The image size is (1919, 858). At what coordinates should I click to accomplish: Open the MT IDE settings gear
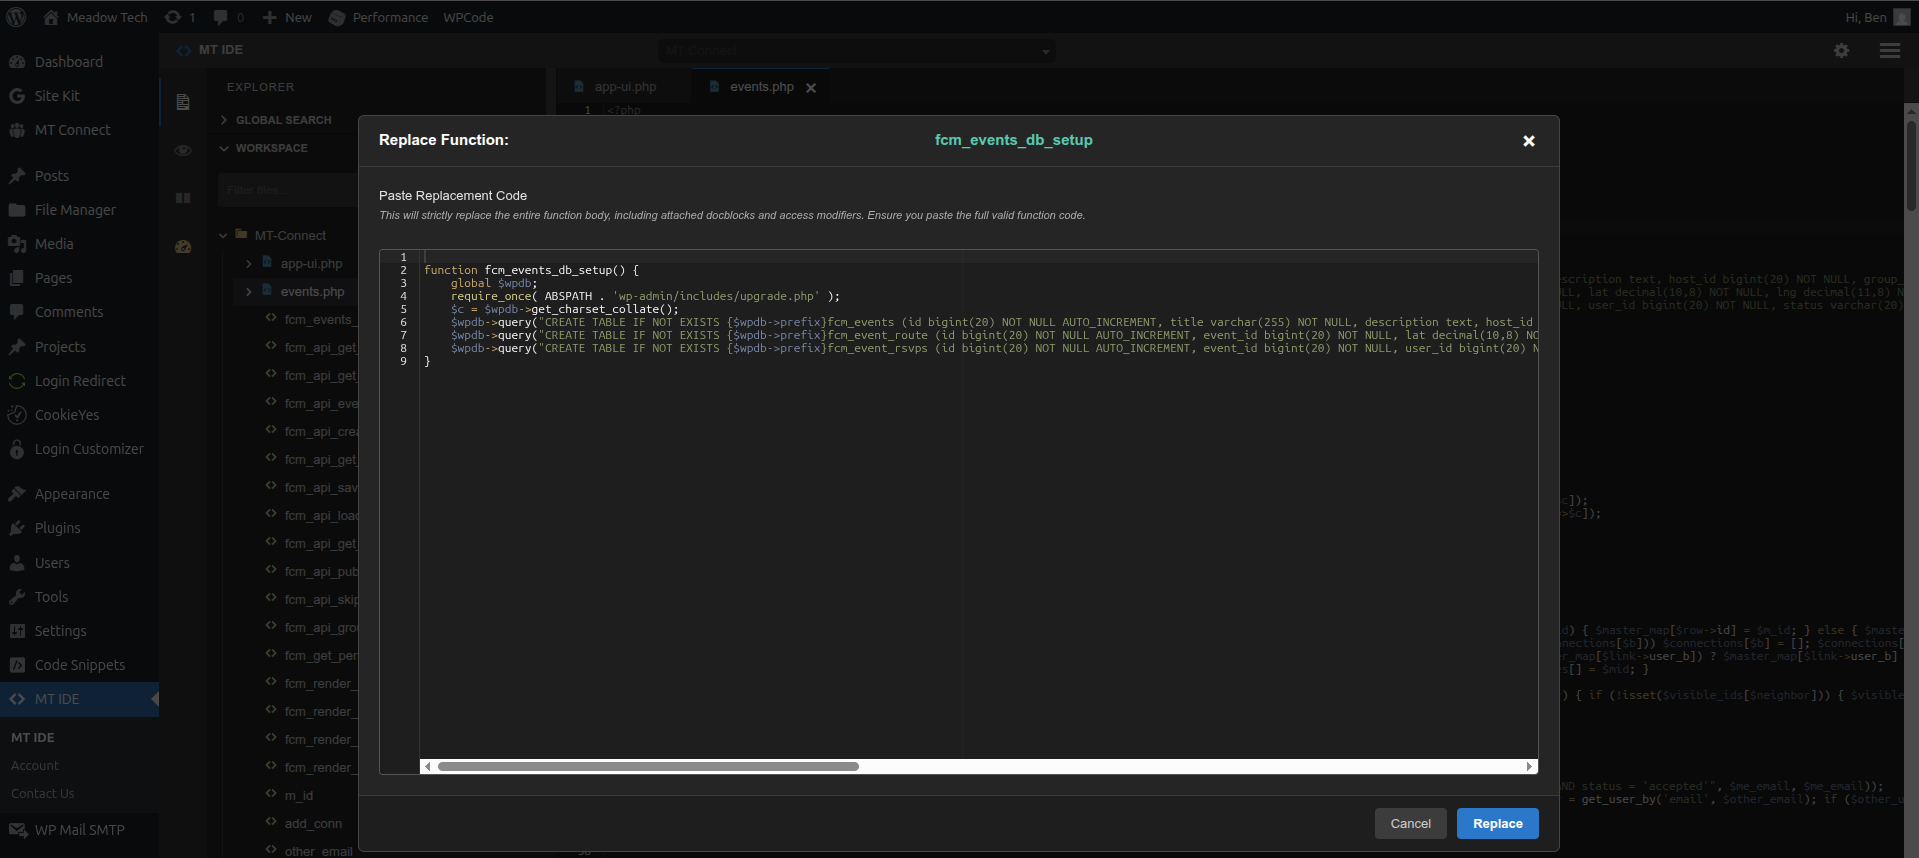pyautogui.click(x=1841, y=50)
